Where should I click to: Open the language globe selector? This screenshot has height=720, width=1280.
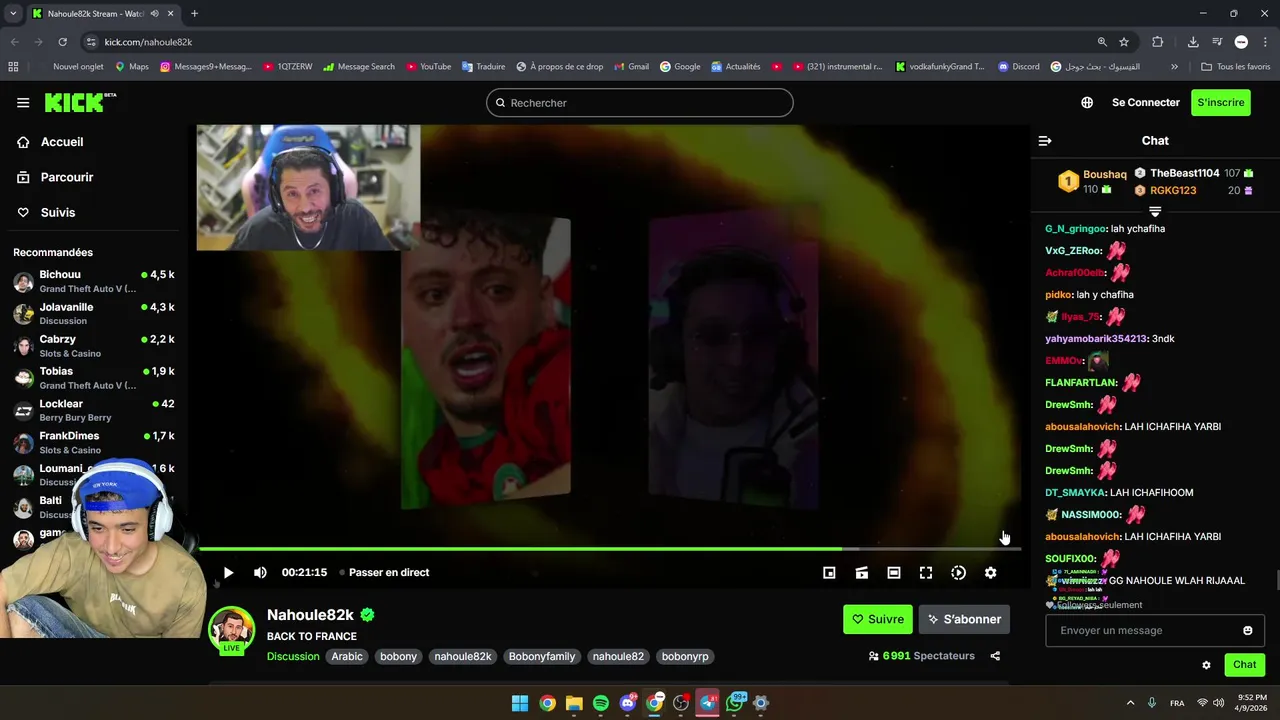pyautogui.click(x=1087, y=102)
